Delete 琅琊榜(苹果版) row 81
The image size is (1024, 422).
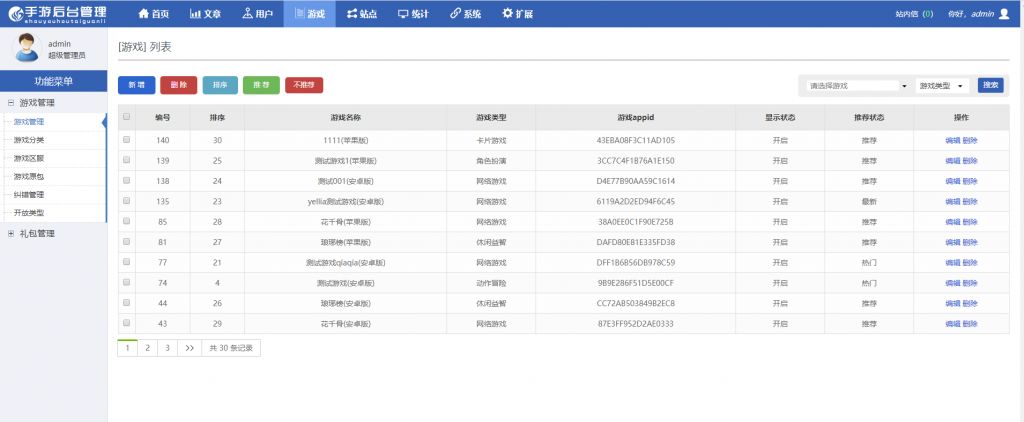[970, 242]
